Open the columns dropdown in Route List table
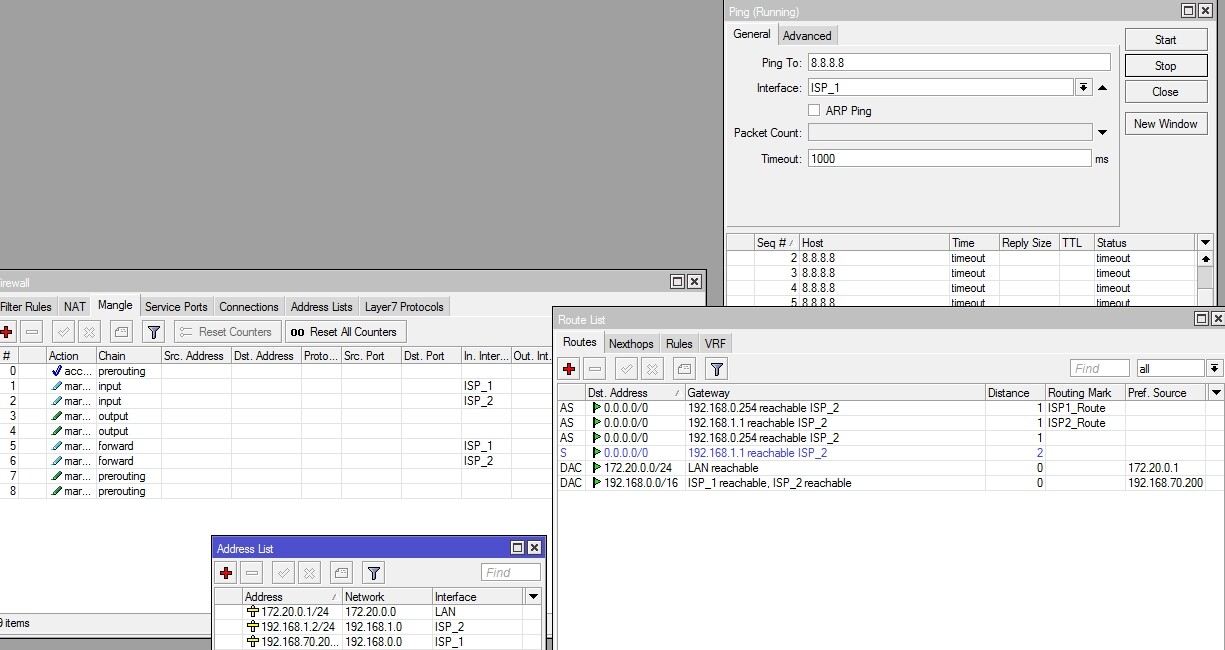1225x650 pixels. pos(1216,393)
